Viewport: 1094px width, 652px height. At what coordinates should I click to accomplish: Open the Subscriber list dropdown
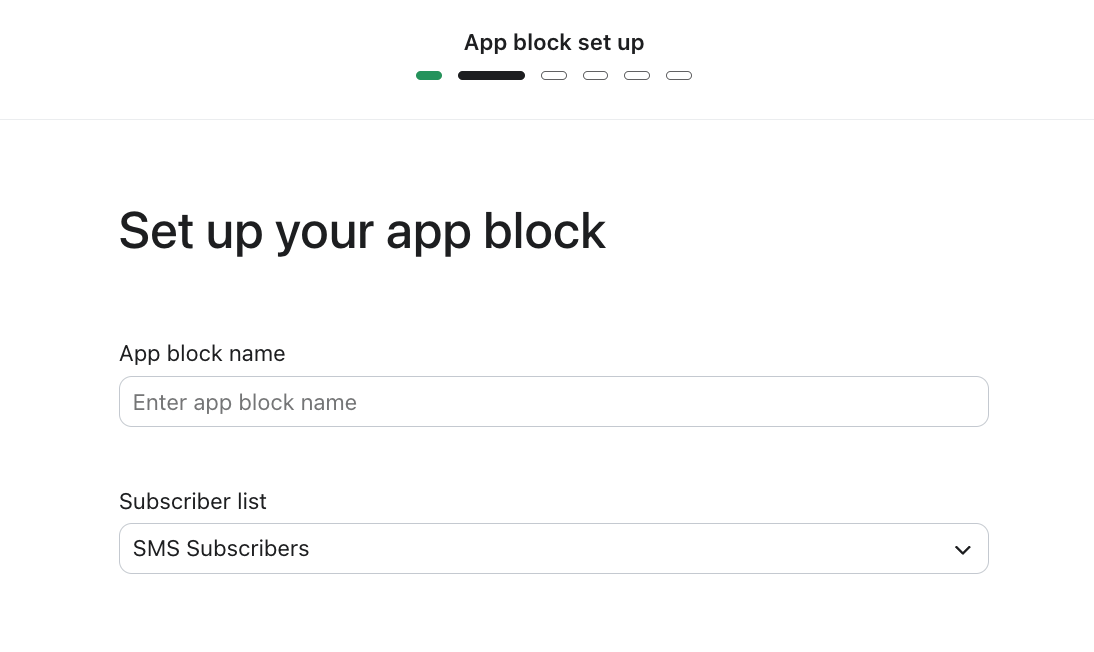click(x=553, y=549)
